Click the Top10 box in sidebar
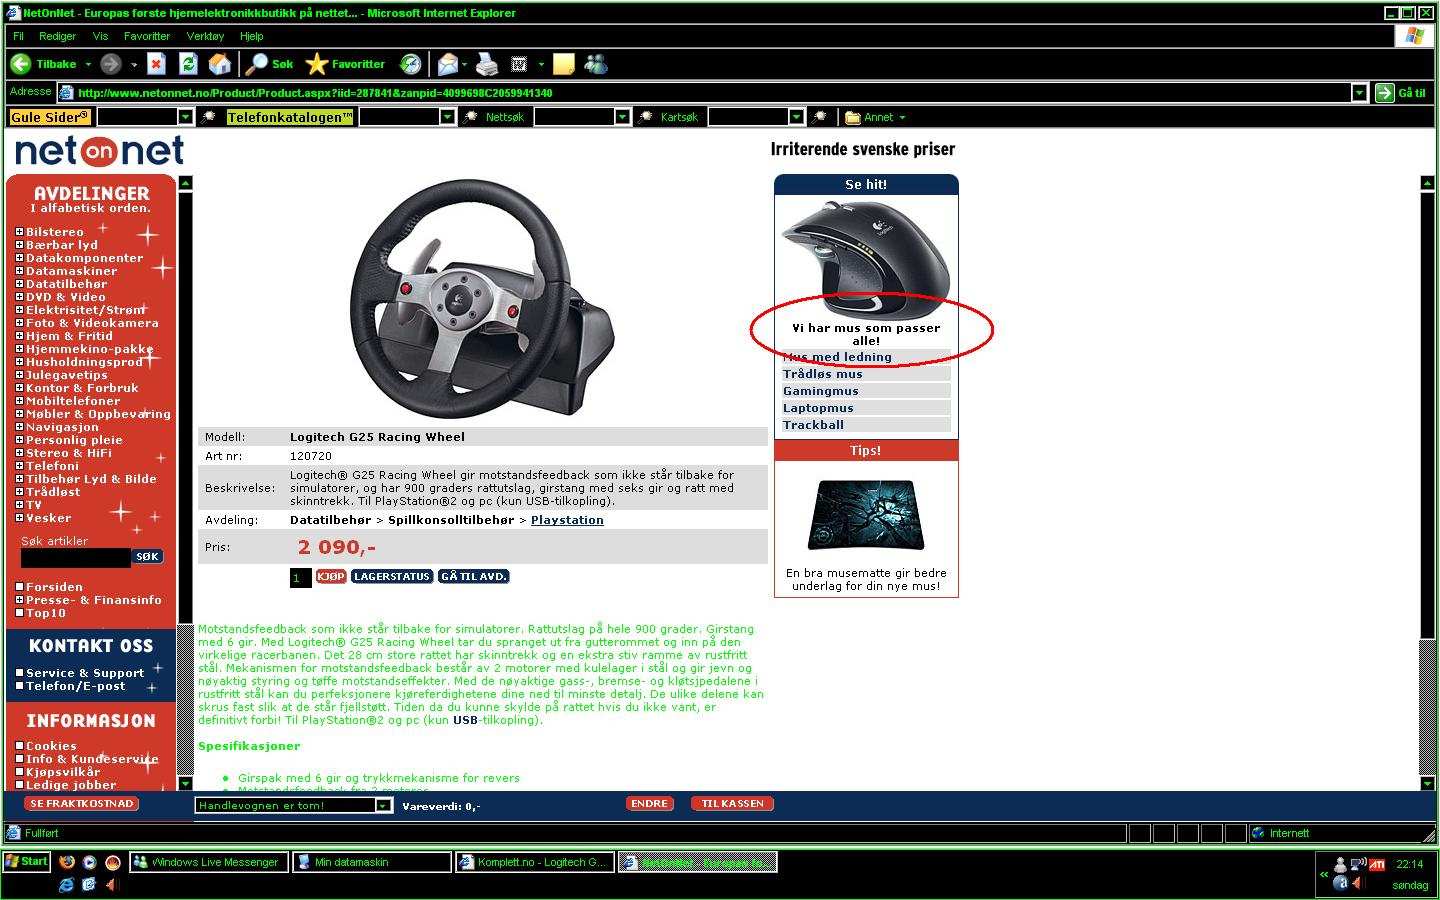 click(20, 613)
